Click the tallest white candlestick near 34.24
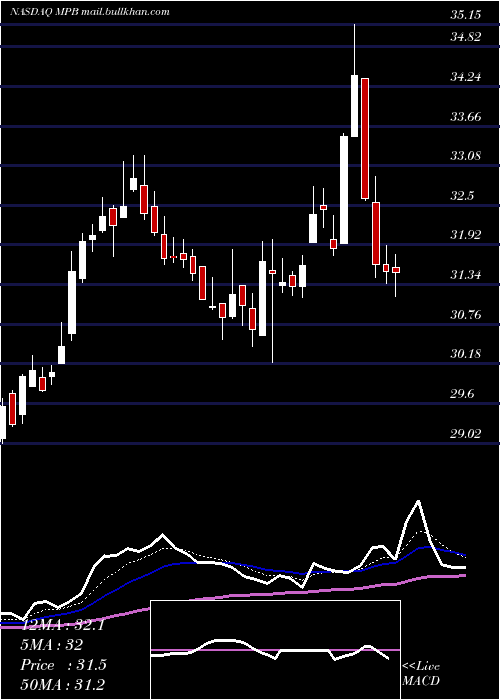The height and width of the screenshot is (700, 500). click(x=354, y=106)
